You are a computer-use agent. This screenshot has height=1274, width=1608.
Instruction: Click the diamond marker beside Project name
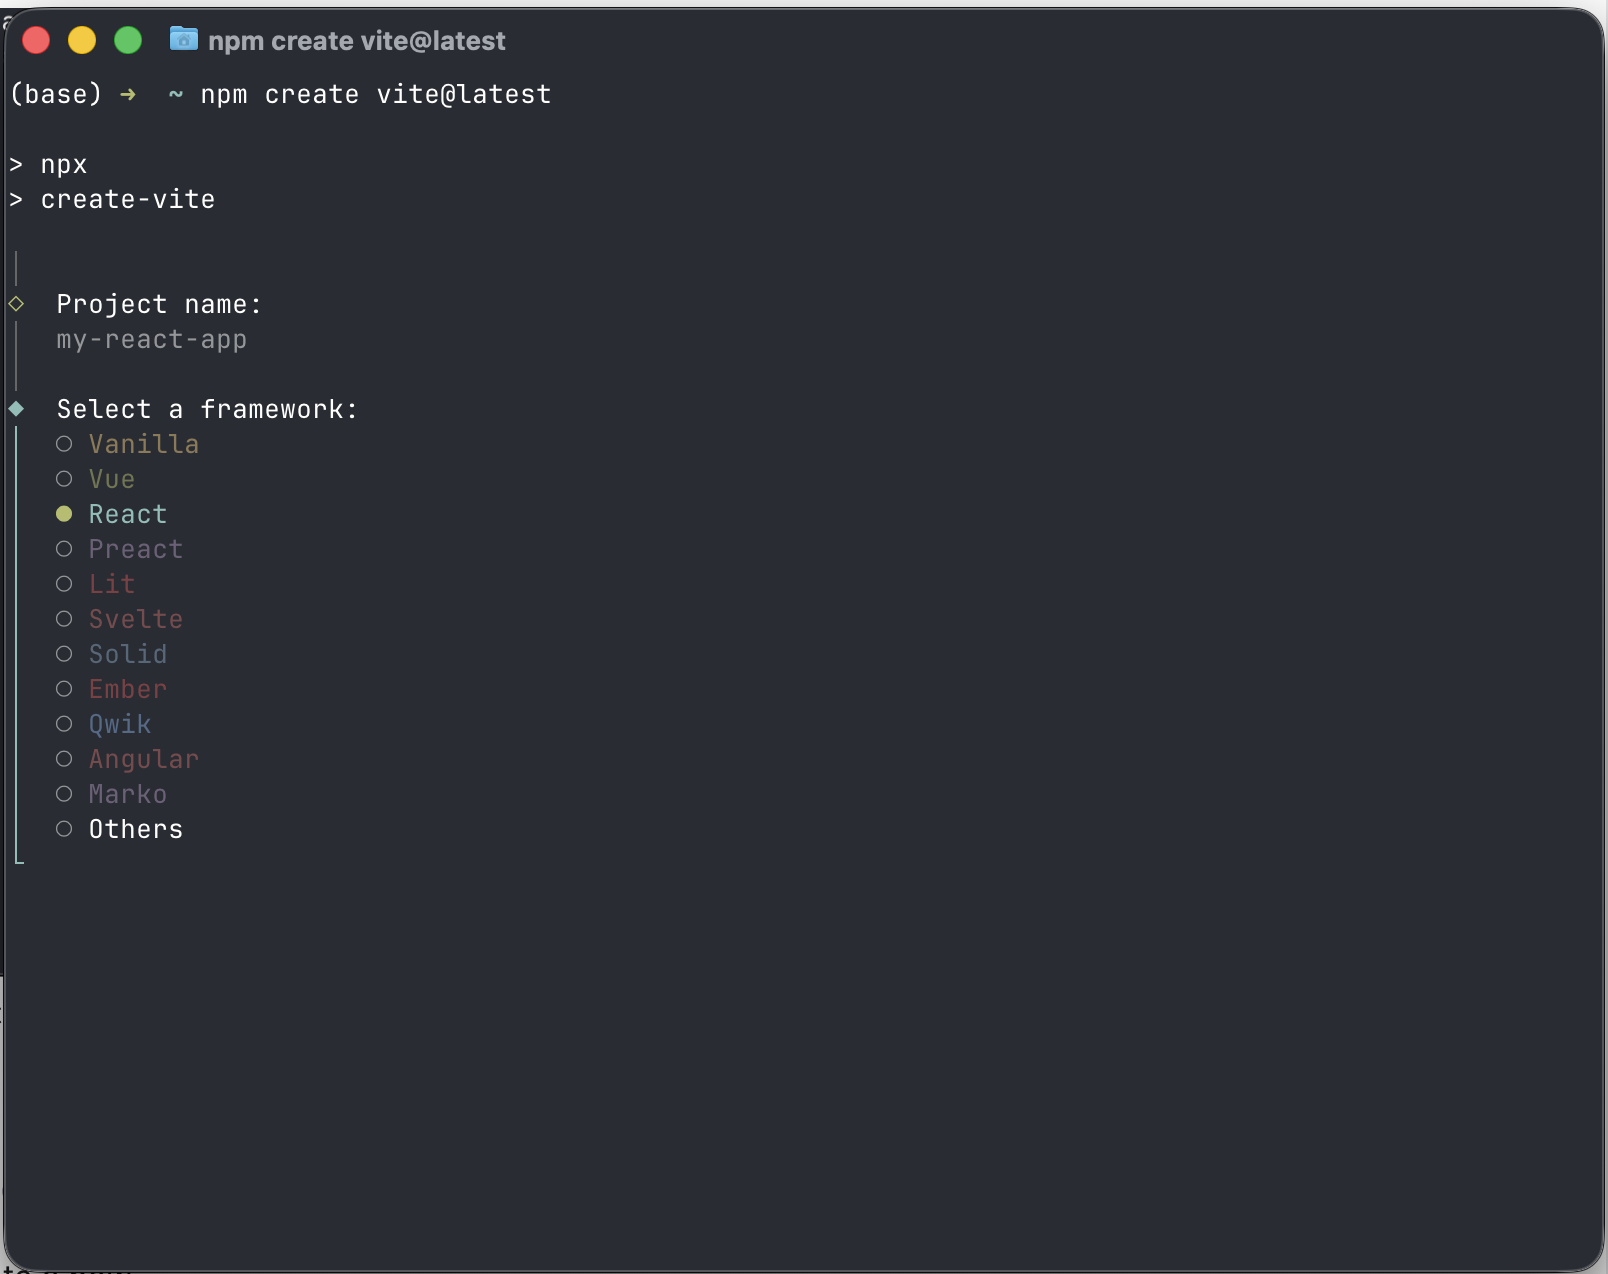coord(16,303)
